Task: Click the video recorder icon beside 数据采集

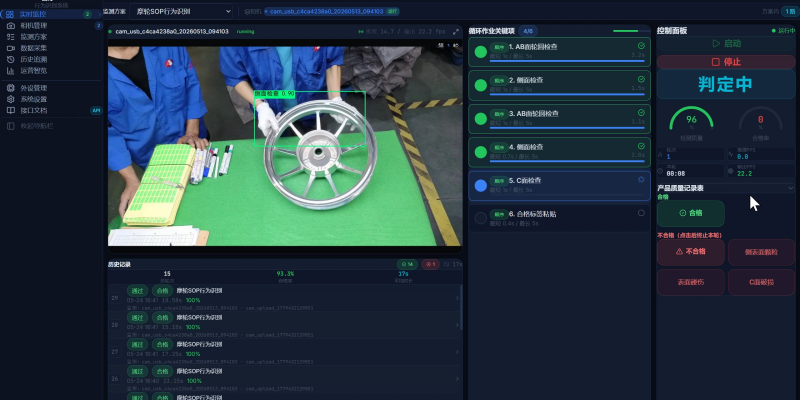Action: click(x=10, y=48)
